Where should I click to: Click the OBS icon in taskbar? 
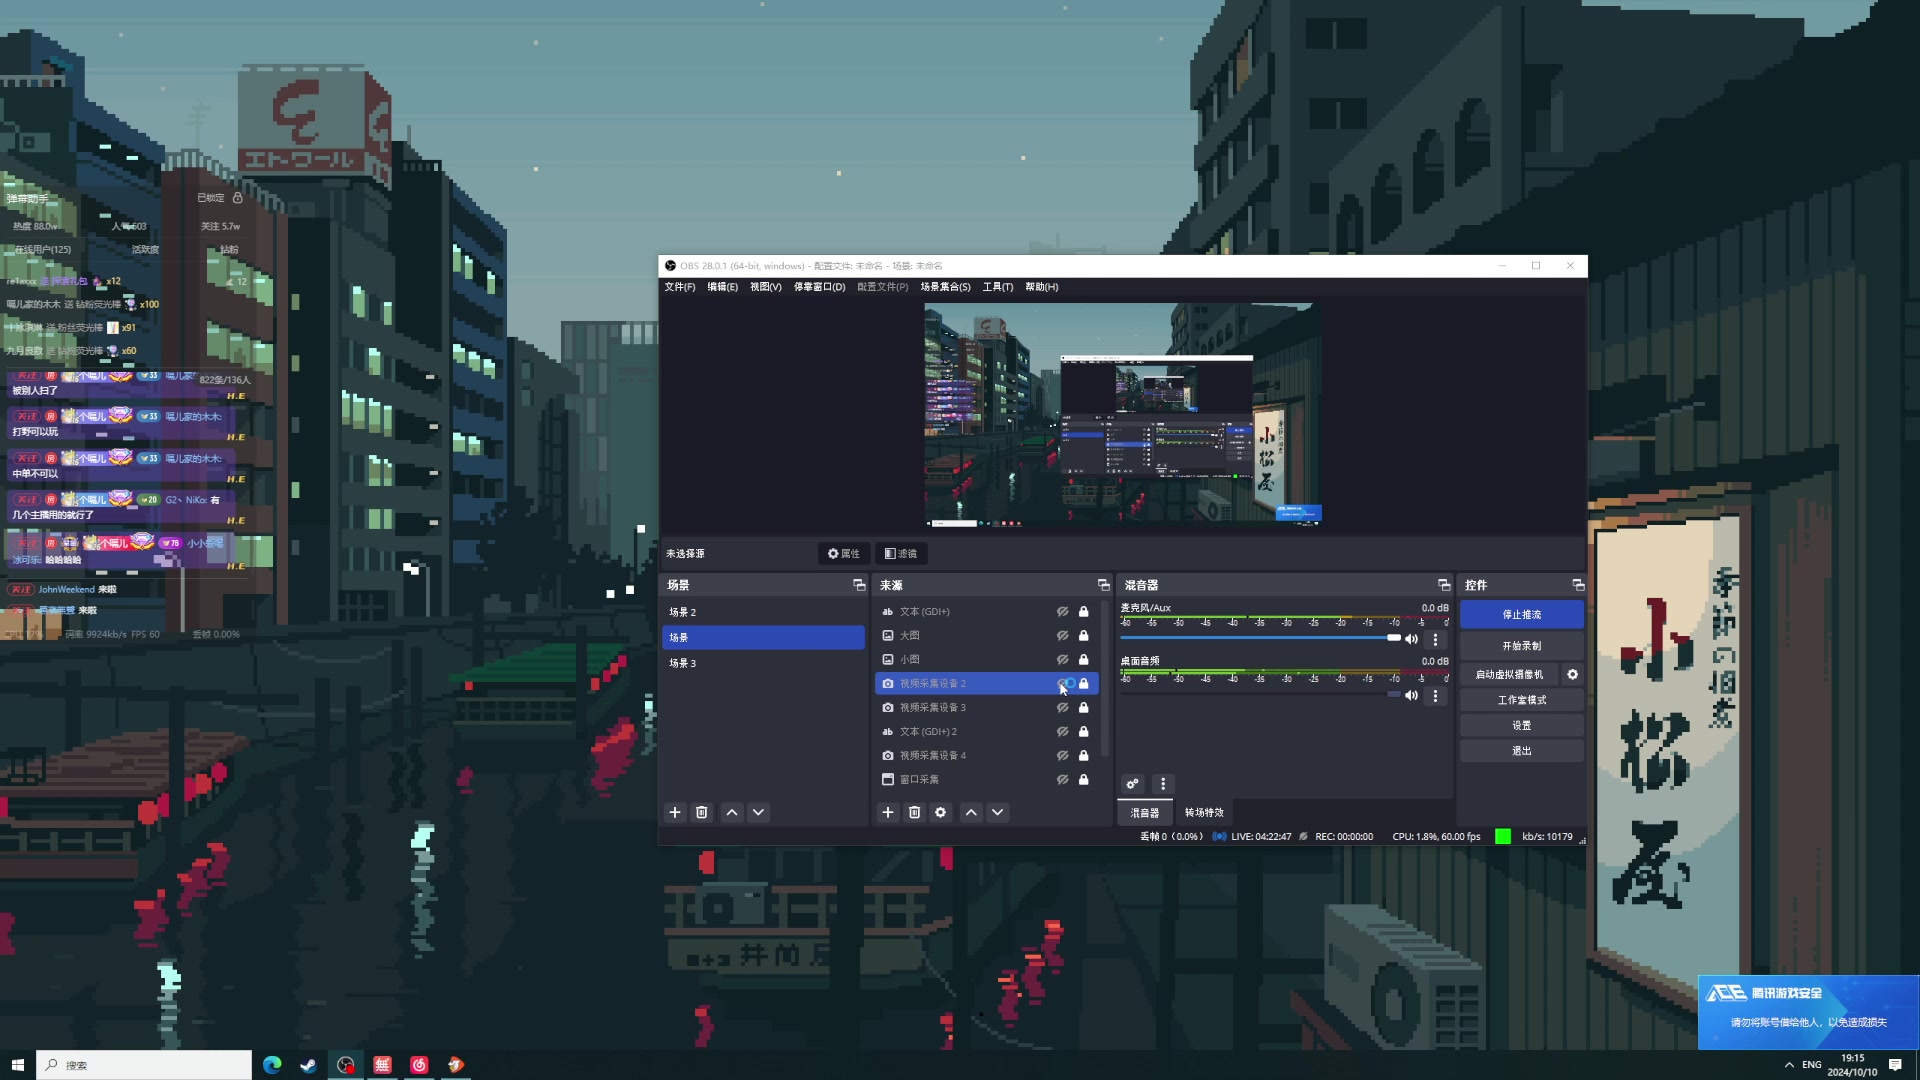click(345, 1065)
